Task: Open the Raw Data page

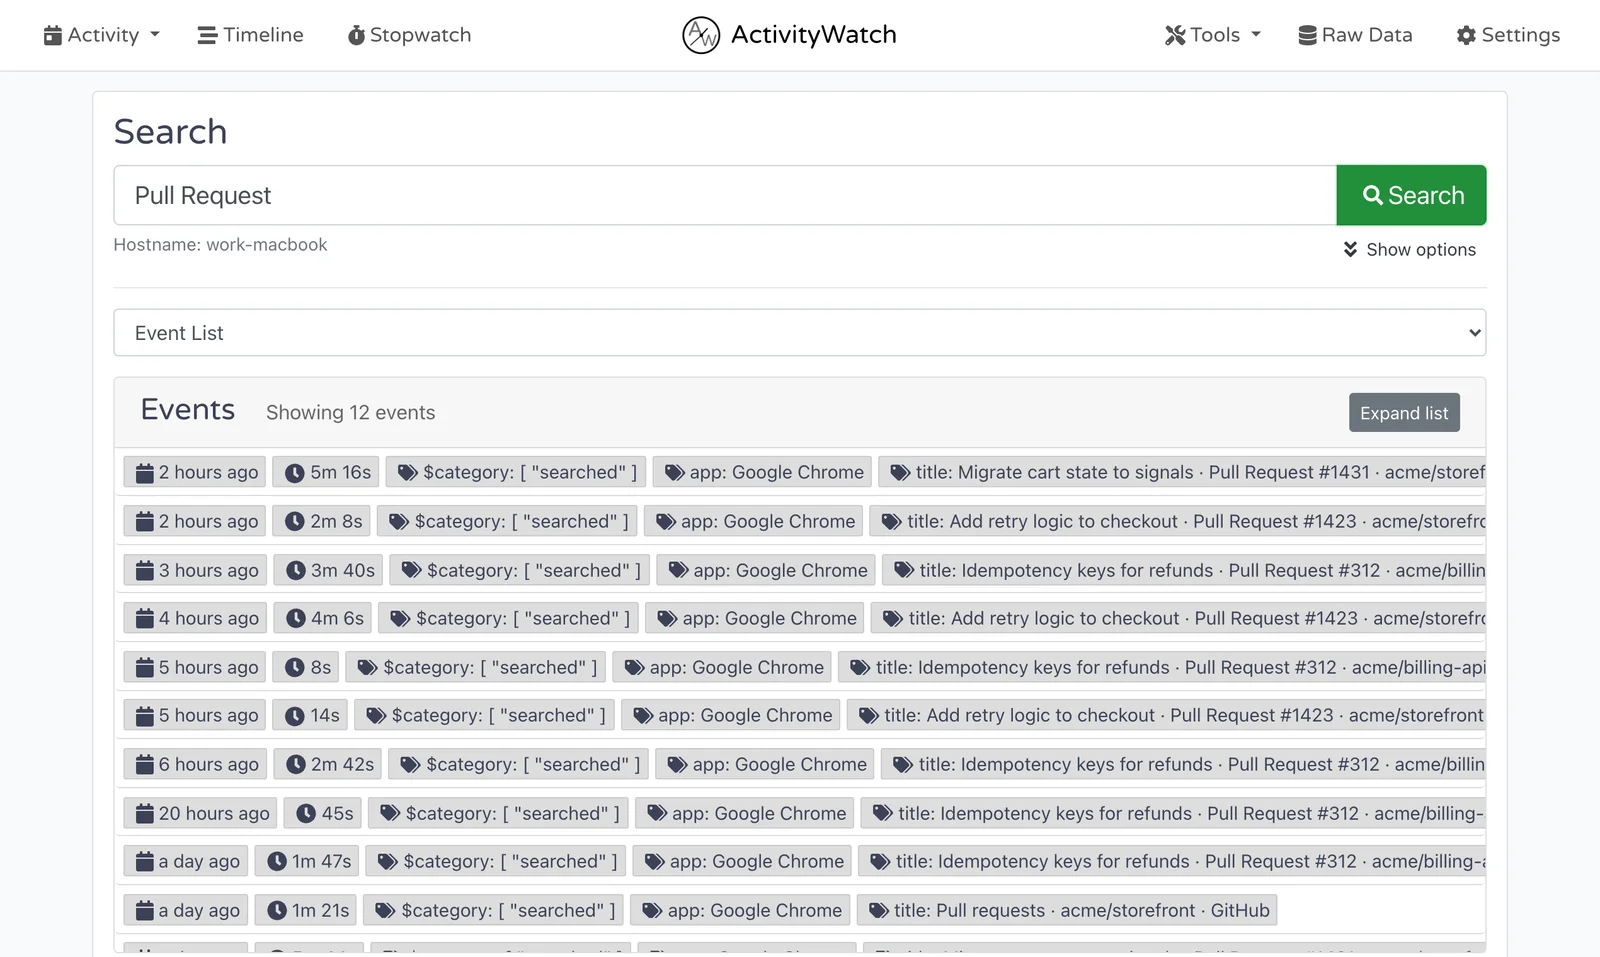Action: pyautogui.click(x=1355, y=35)
